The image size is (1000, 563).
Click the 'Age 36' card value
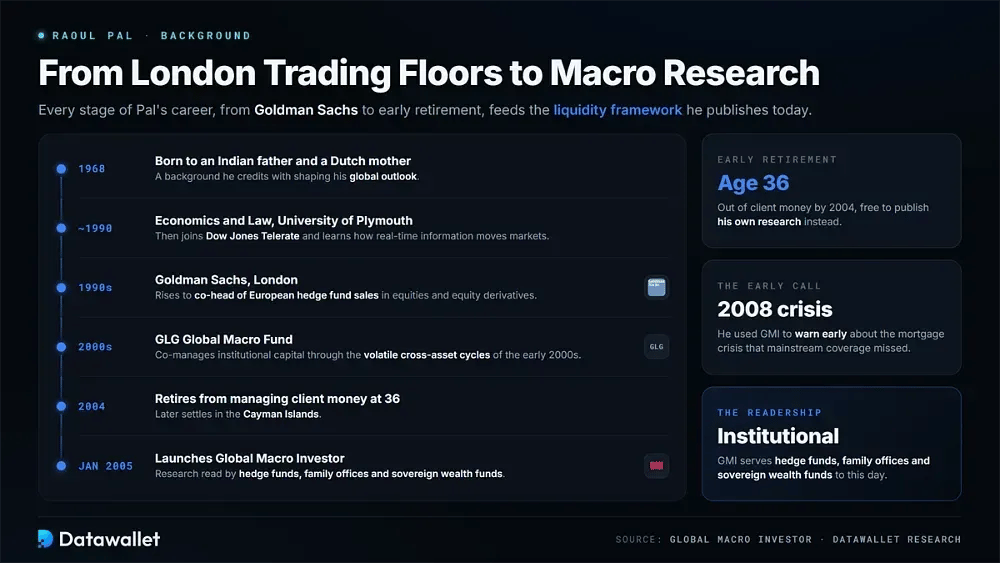point(753,184)
